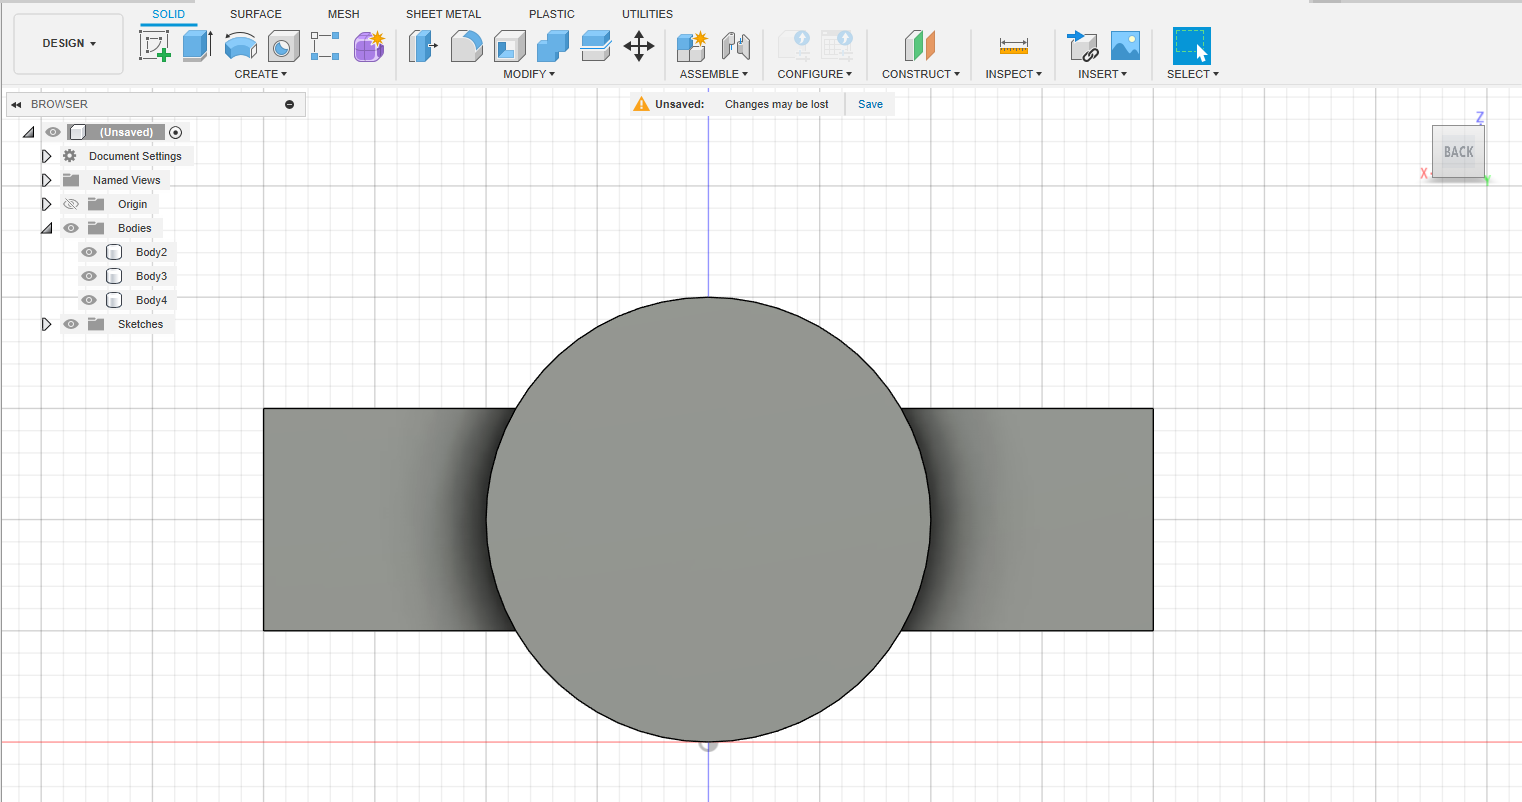The height and width of the screenshot is (802, 1522).
Task: Switch to the SURFACE tab
Action: click(256, 14)
